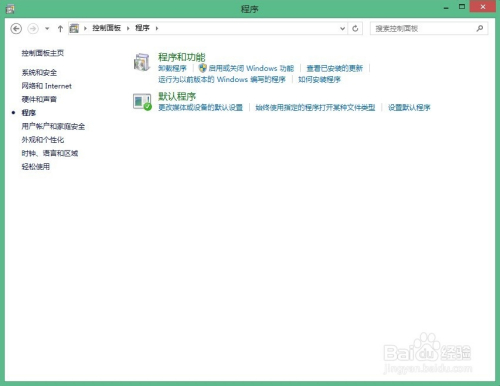Open the 默认程序 heading link

click(177, 96)
